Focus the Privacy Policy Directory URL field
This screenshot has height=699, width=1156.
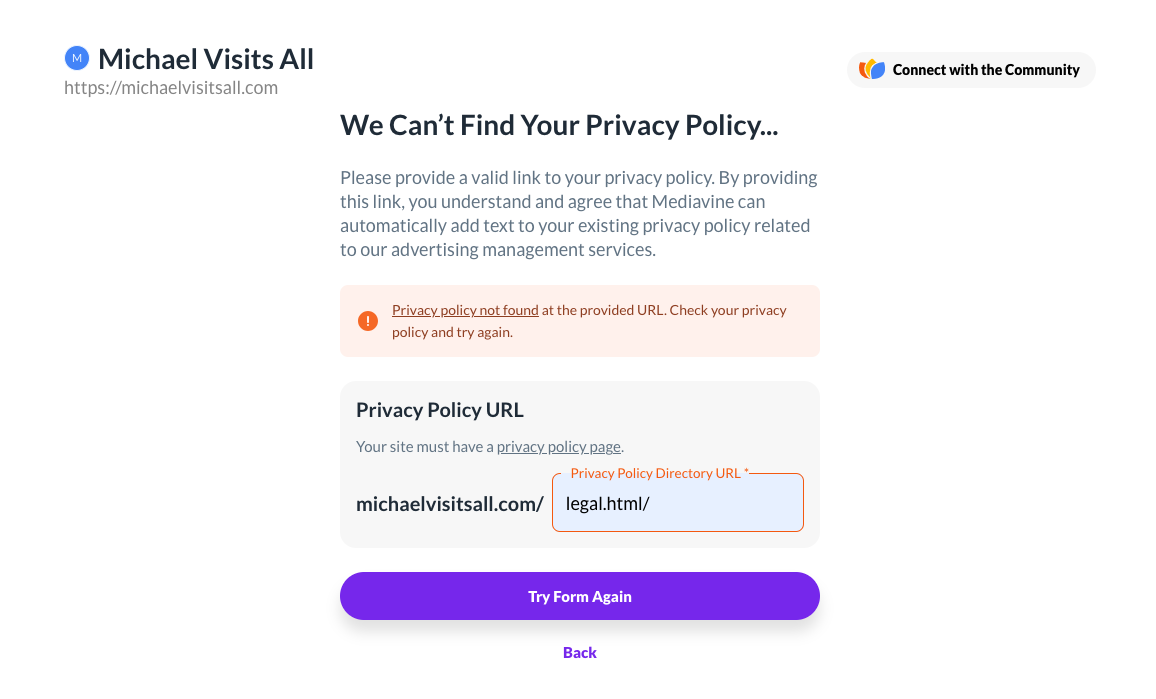678,503
